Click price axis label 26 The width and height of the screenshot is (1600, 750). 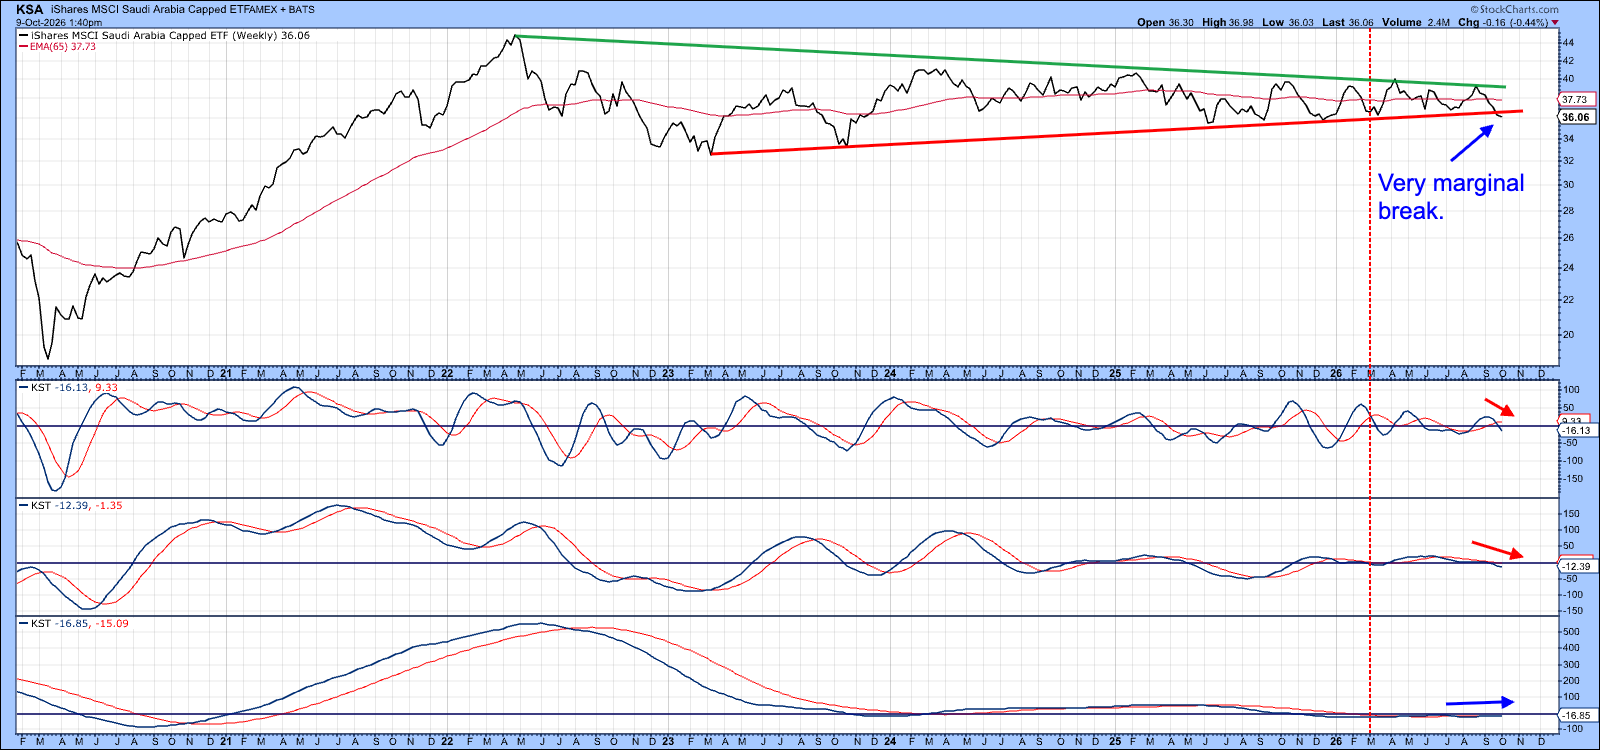point(1568,237)
